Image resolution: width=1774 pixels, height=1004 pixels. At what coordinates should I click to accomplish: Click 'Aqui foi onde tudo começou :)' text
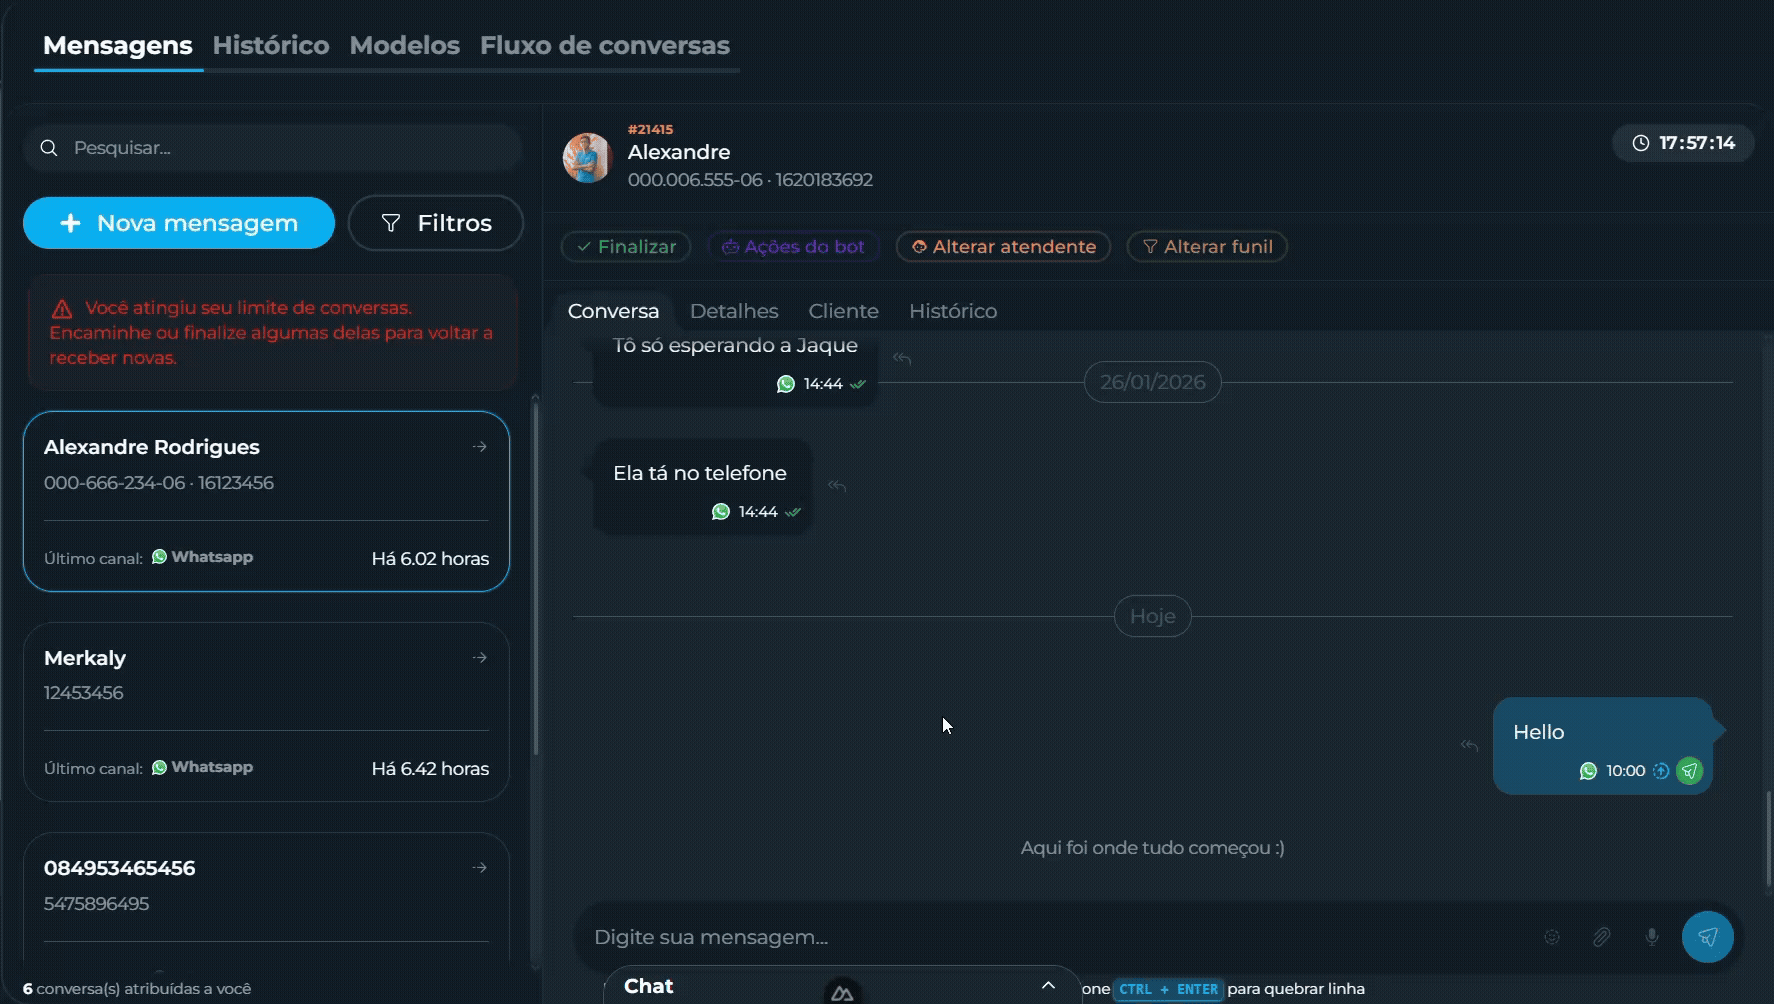coord(1152,848)
